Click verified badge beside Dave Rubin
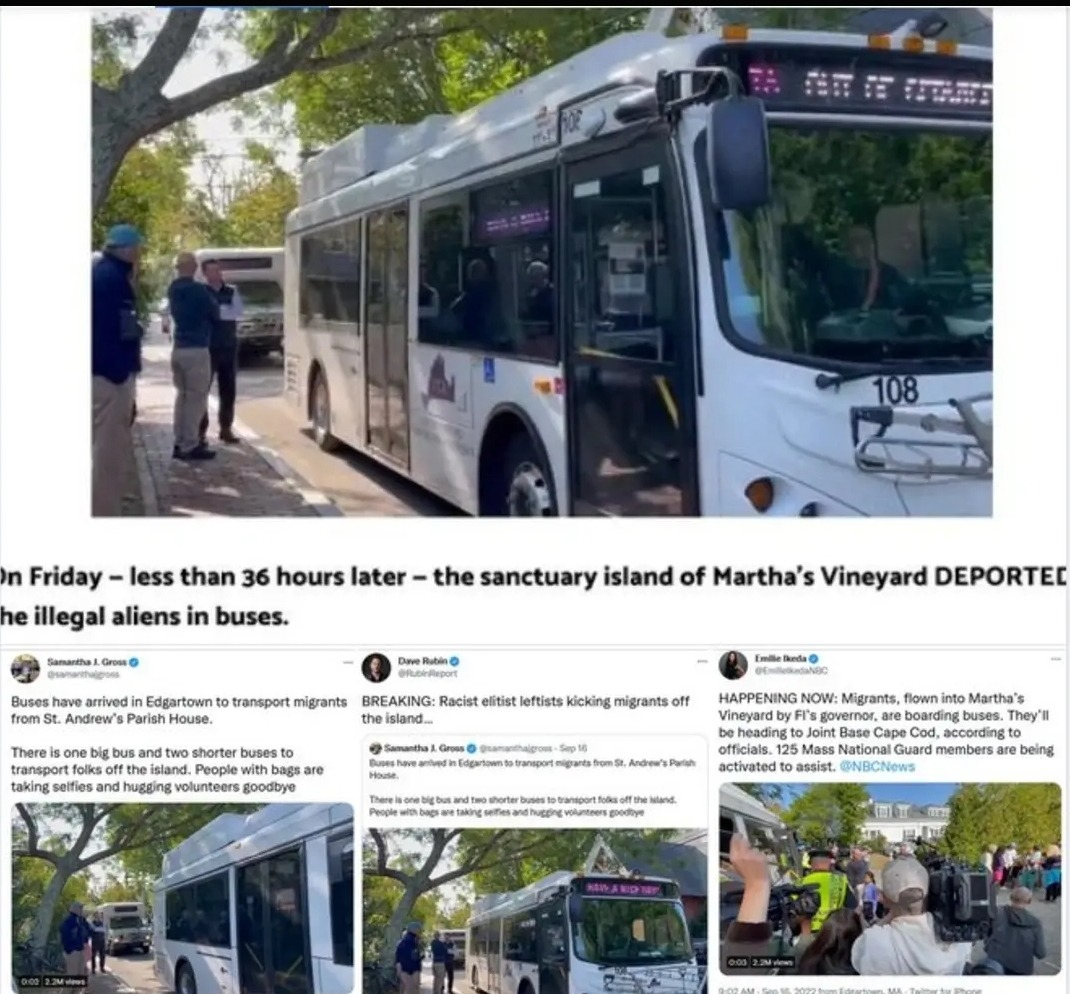The height and width of the screenshot is (994, 1070). click(454, 661)
